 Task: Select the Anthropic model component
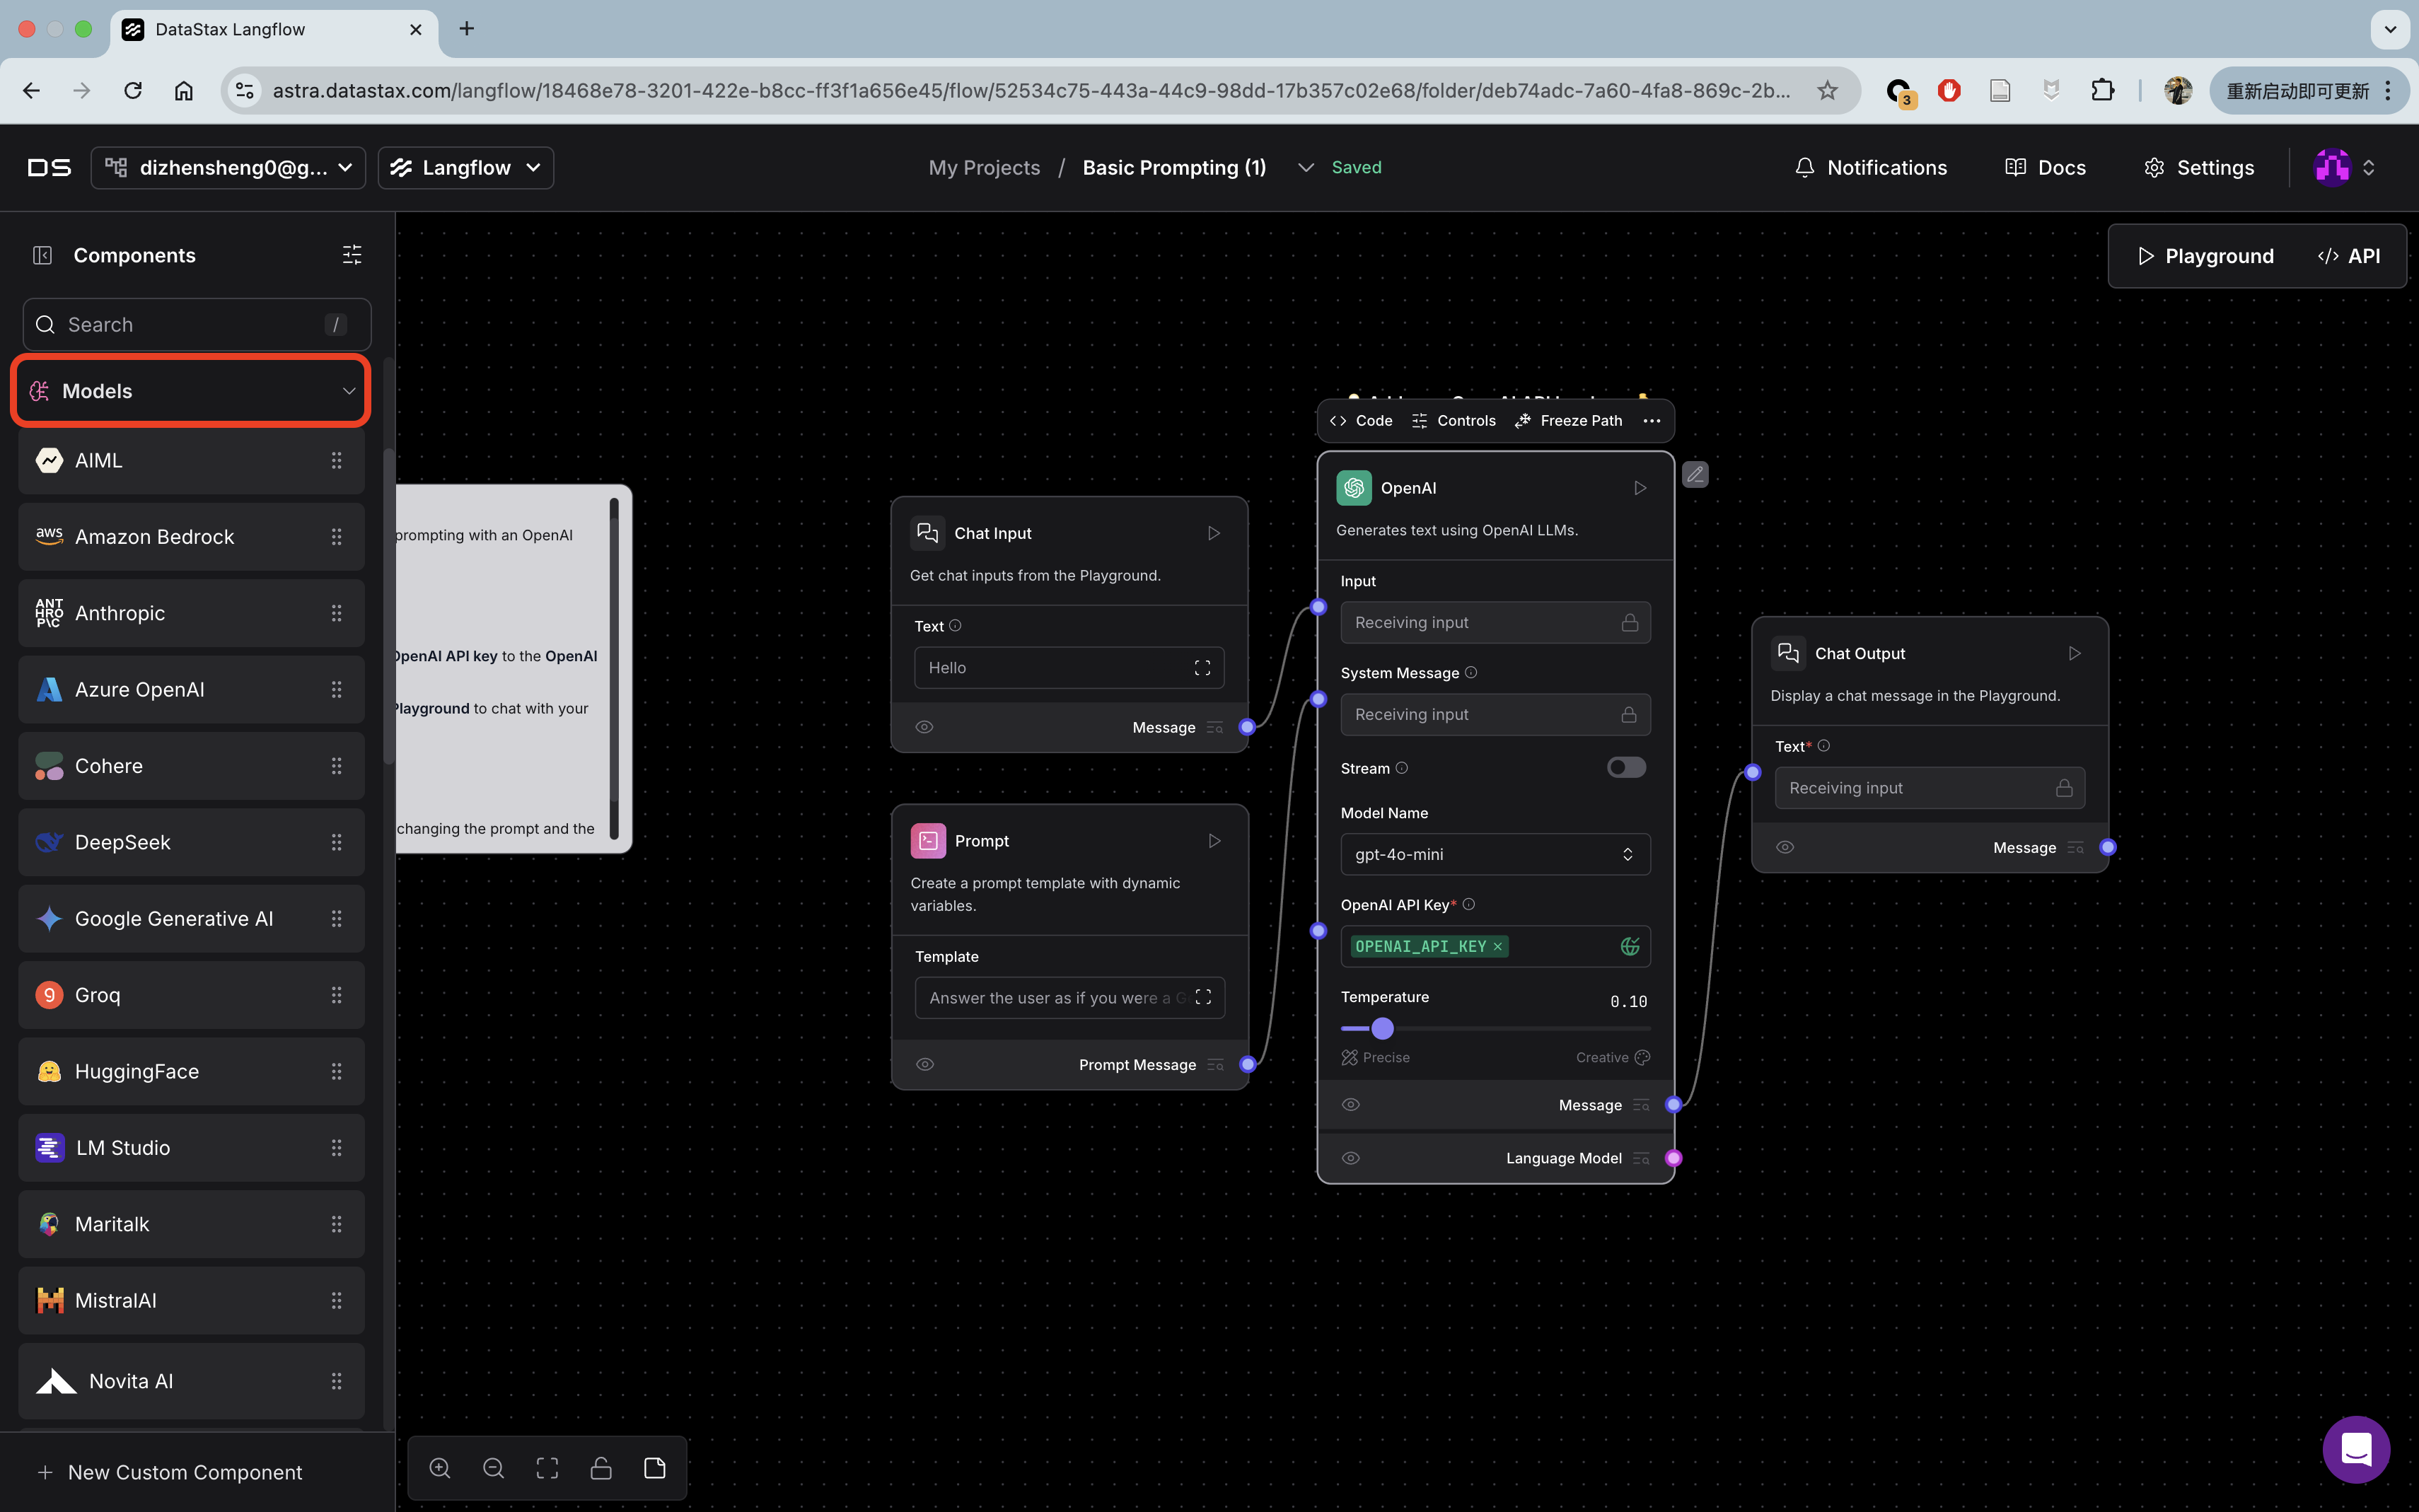coord(191,613)
